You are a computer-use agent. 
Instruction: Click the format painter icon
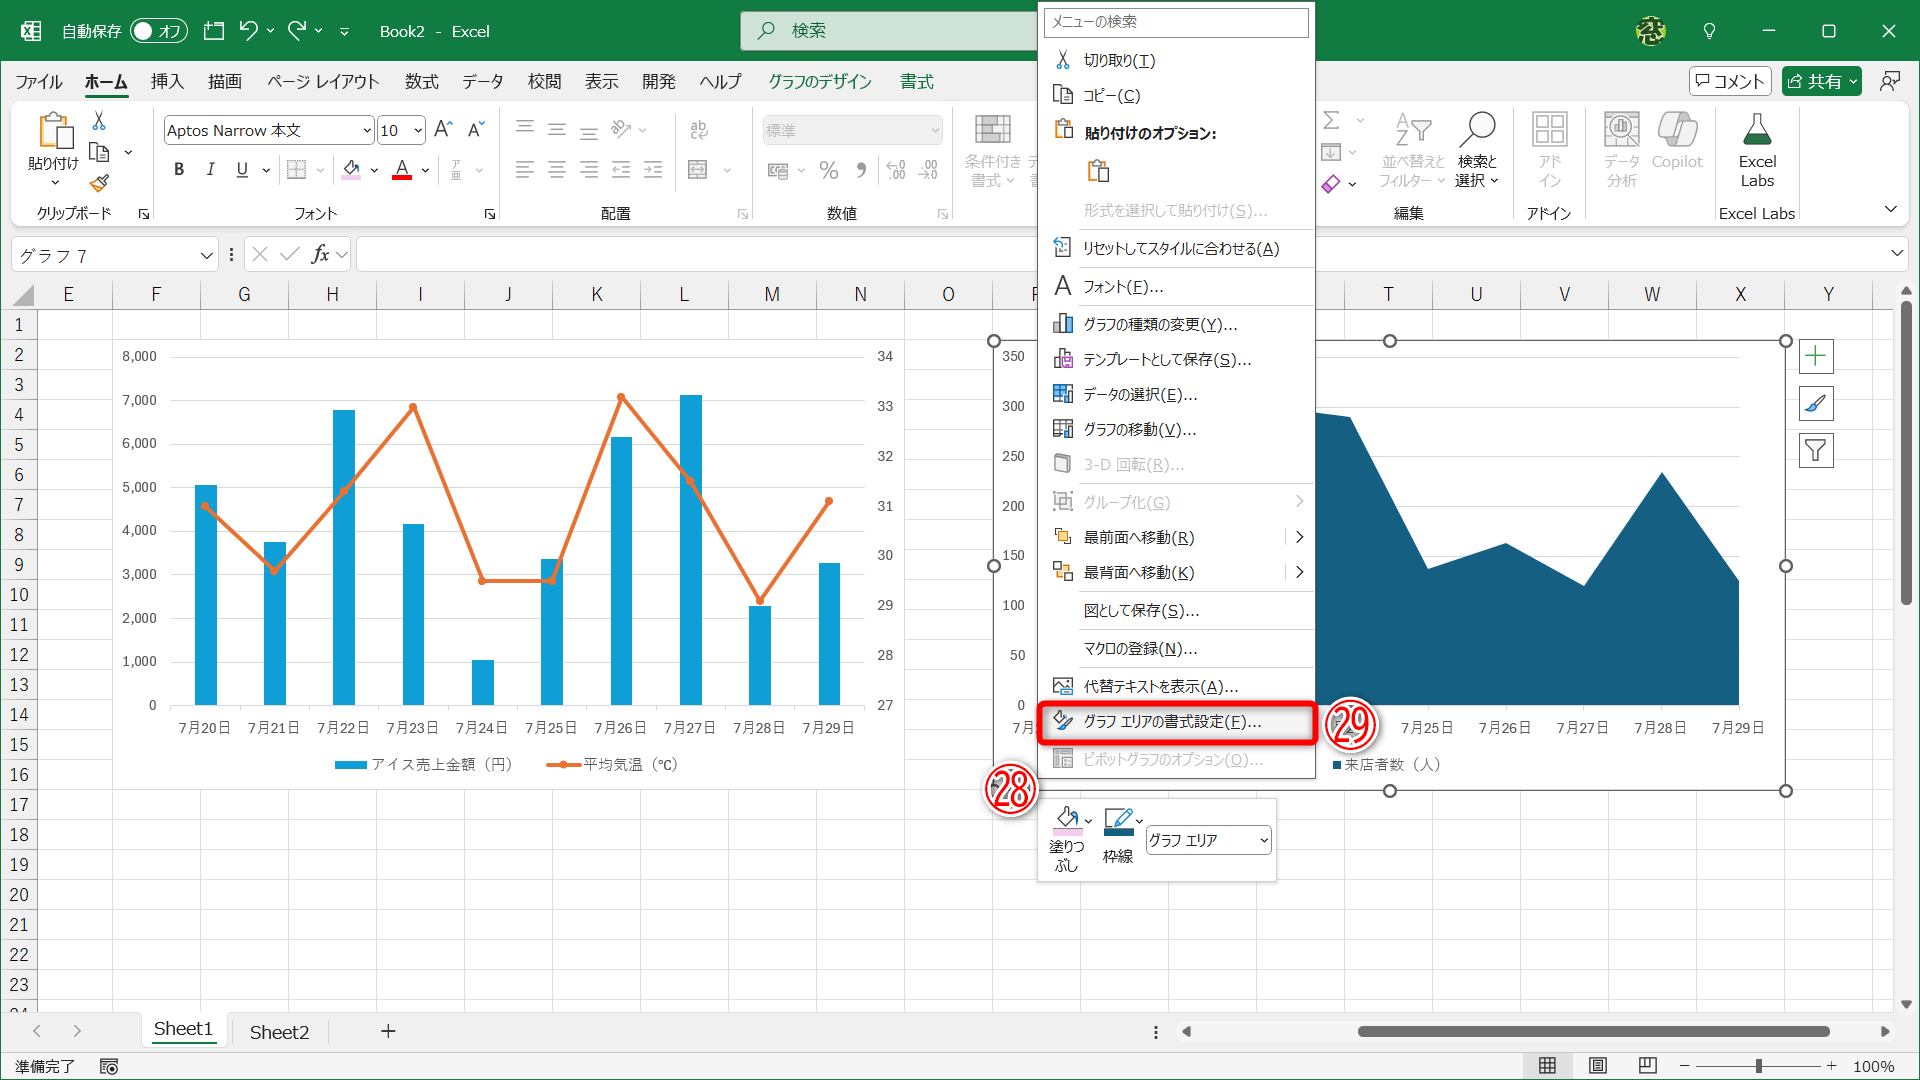coord(99,184)
